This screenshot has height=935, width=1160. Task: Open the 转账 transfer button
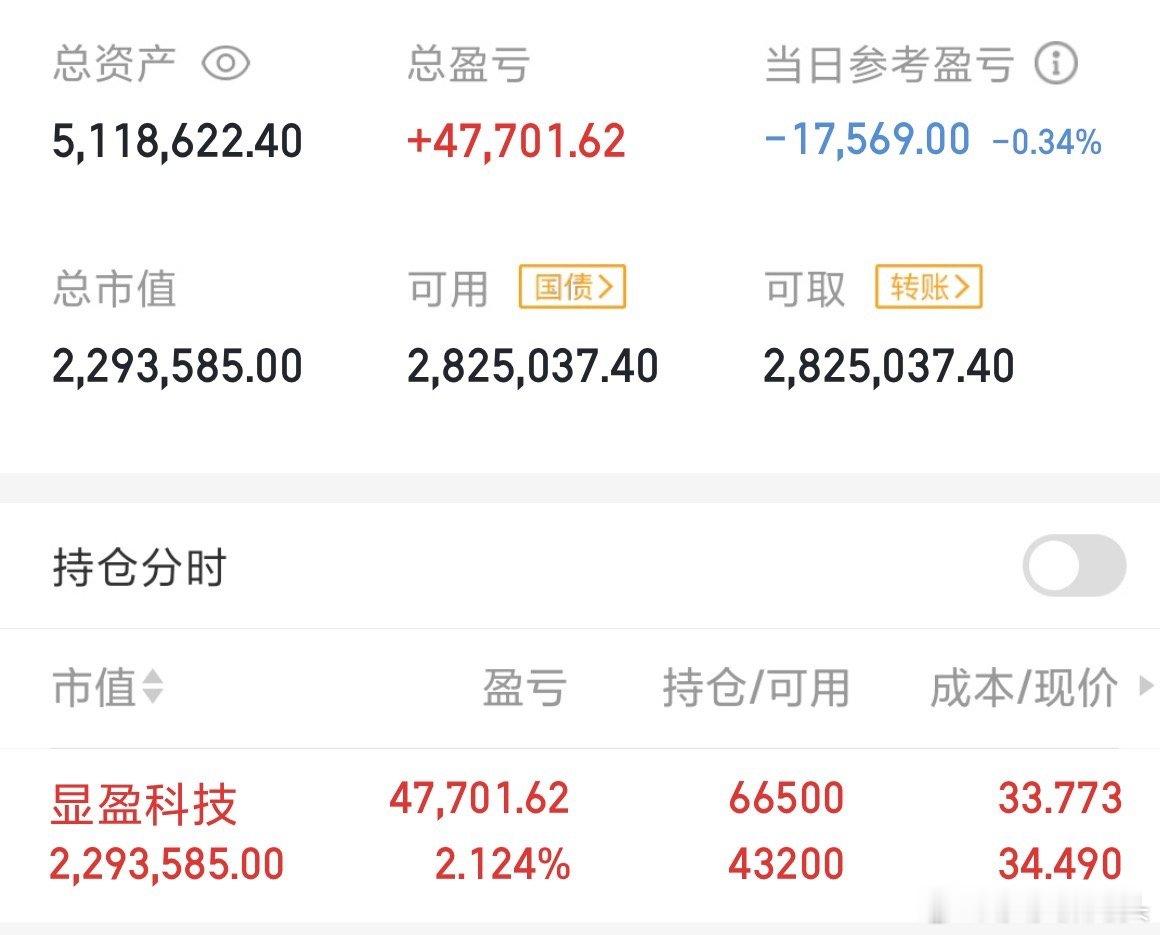coord(929,288)
